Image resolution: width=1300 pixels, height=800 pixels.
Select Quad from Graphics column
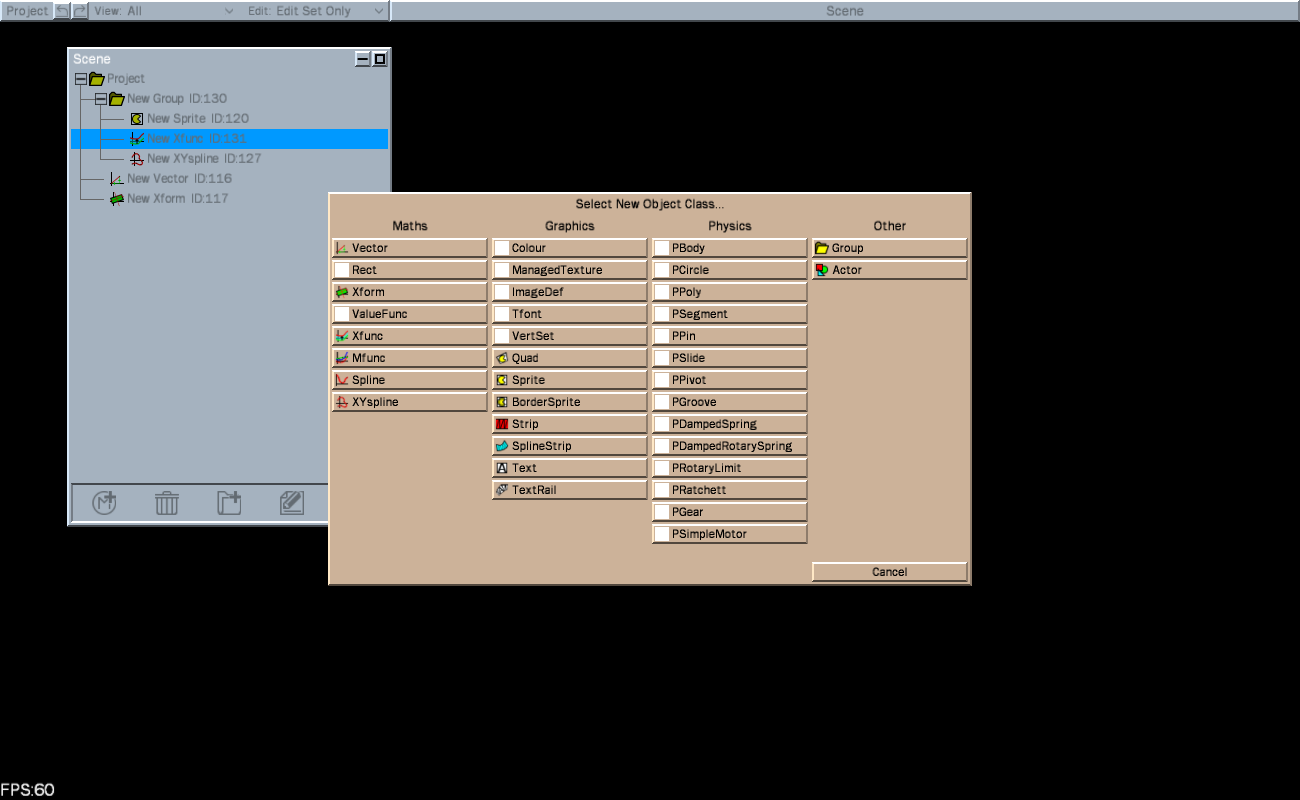569,358
